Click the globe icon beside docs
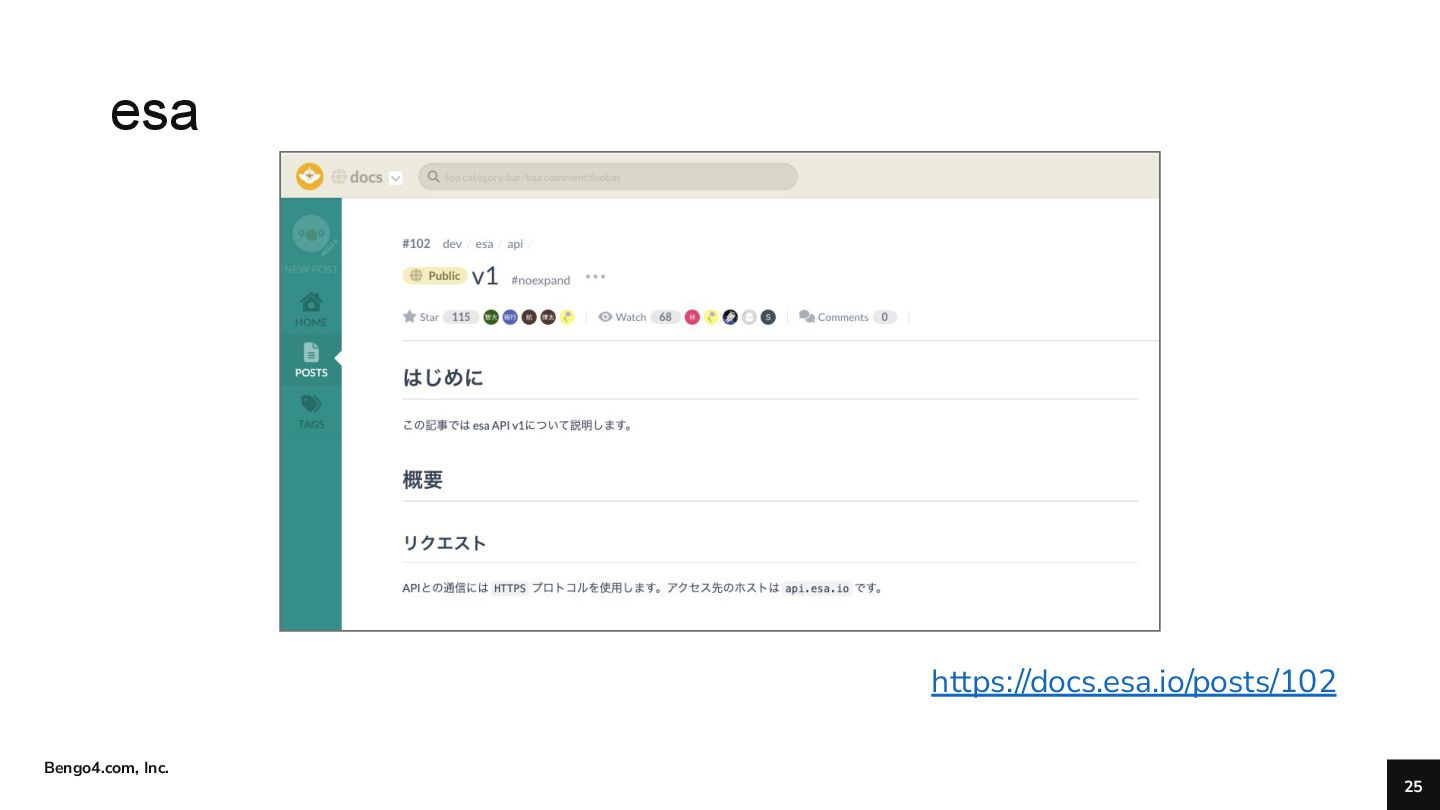 coord(339,177)
